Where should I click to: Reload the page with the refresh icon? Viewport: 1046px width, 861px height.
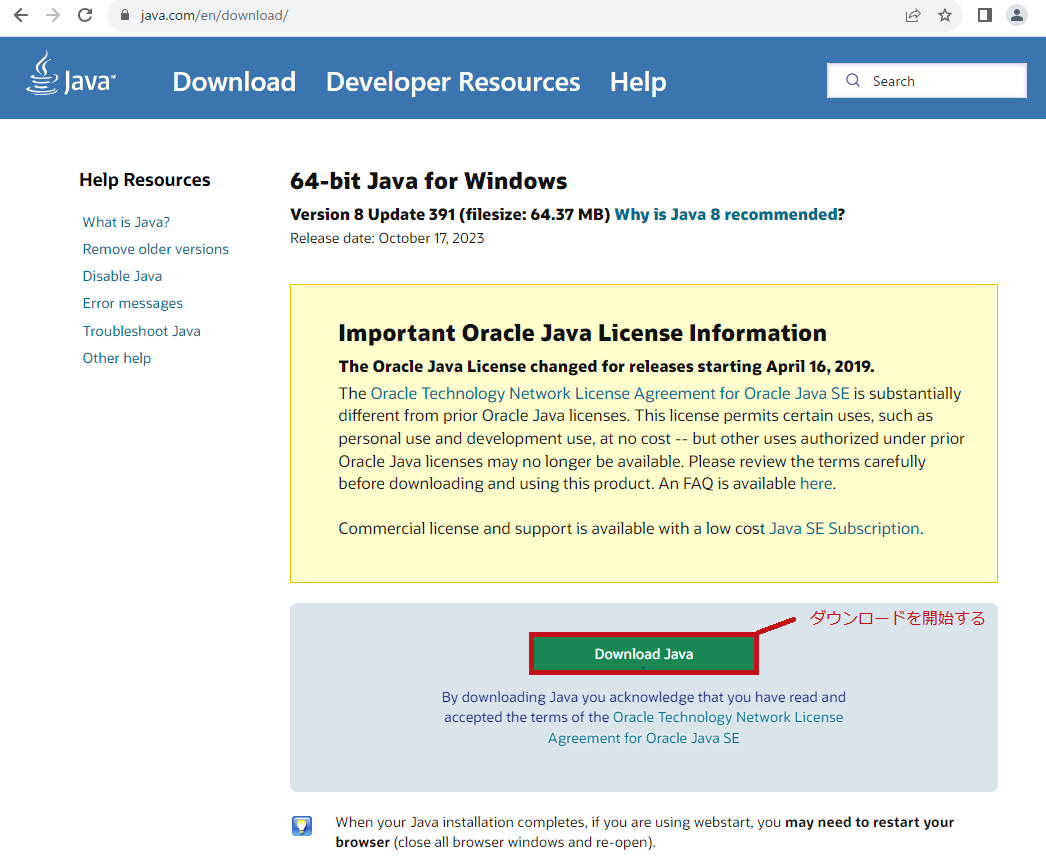(85, 15)
